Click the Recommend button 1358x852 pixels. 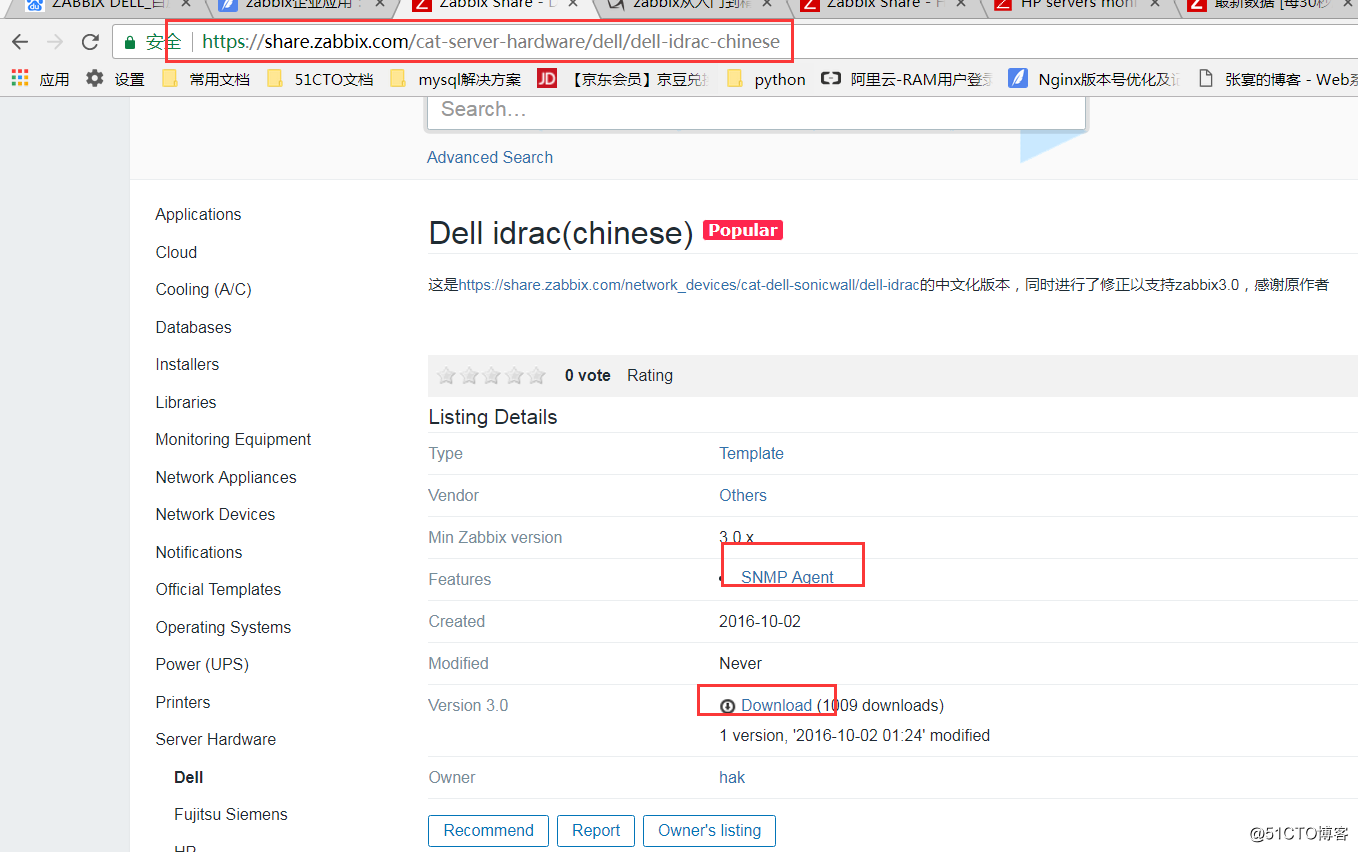point(489,830)
